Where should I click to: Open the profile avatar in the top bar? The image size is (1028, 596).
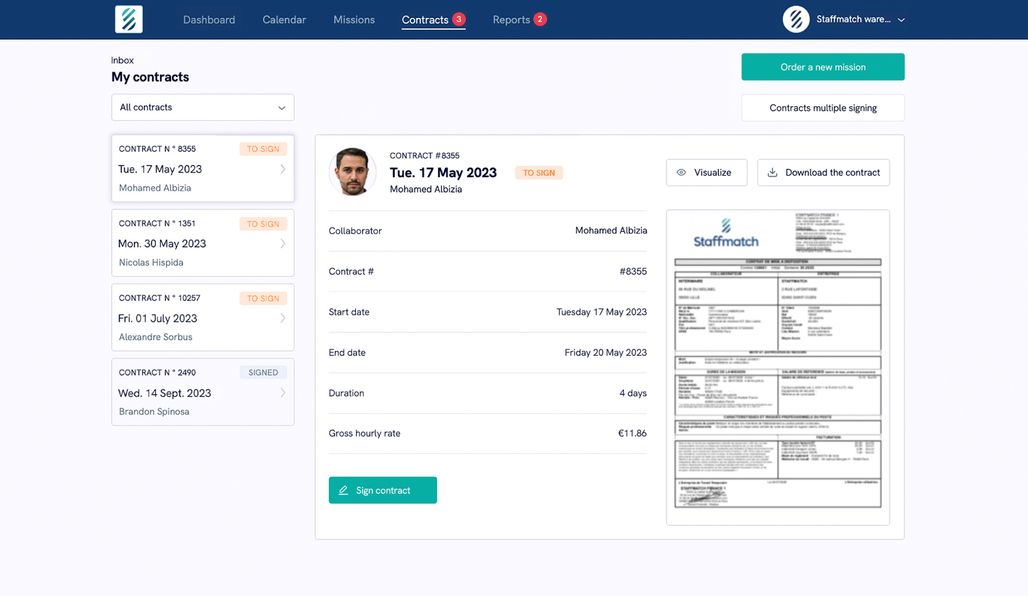pos(796,19)
